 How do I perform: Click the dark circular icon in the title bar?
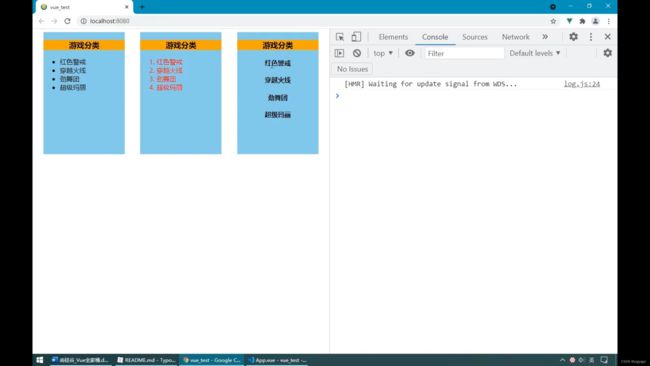553,7
